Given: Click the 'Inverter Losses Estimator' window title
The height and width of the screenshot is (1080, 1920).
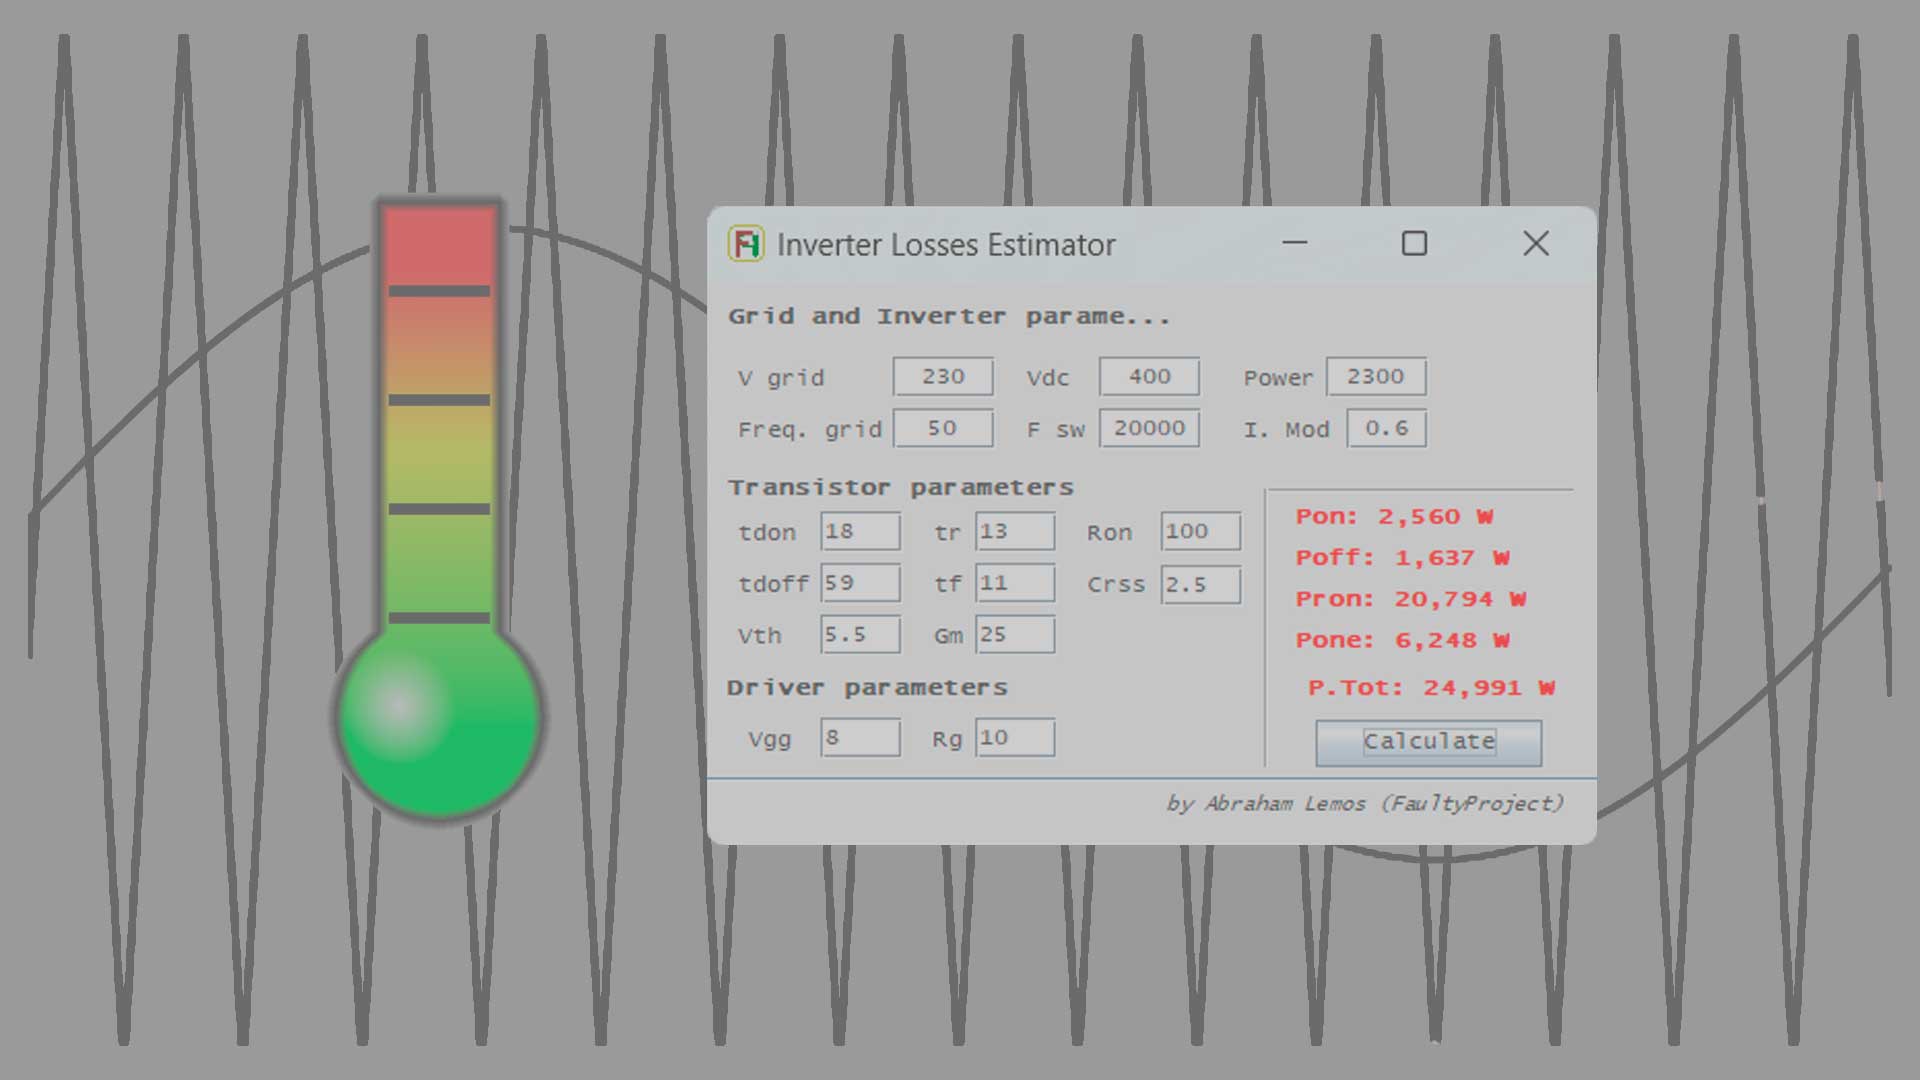Looking at the screenshot, I should coord(946,245).
